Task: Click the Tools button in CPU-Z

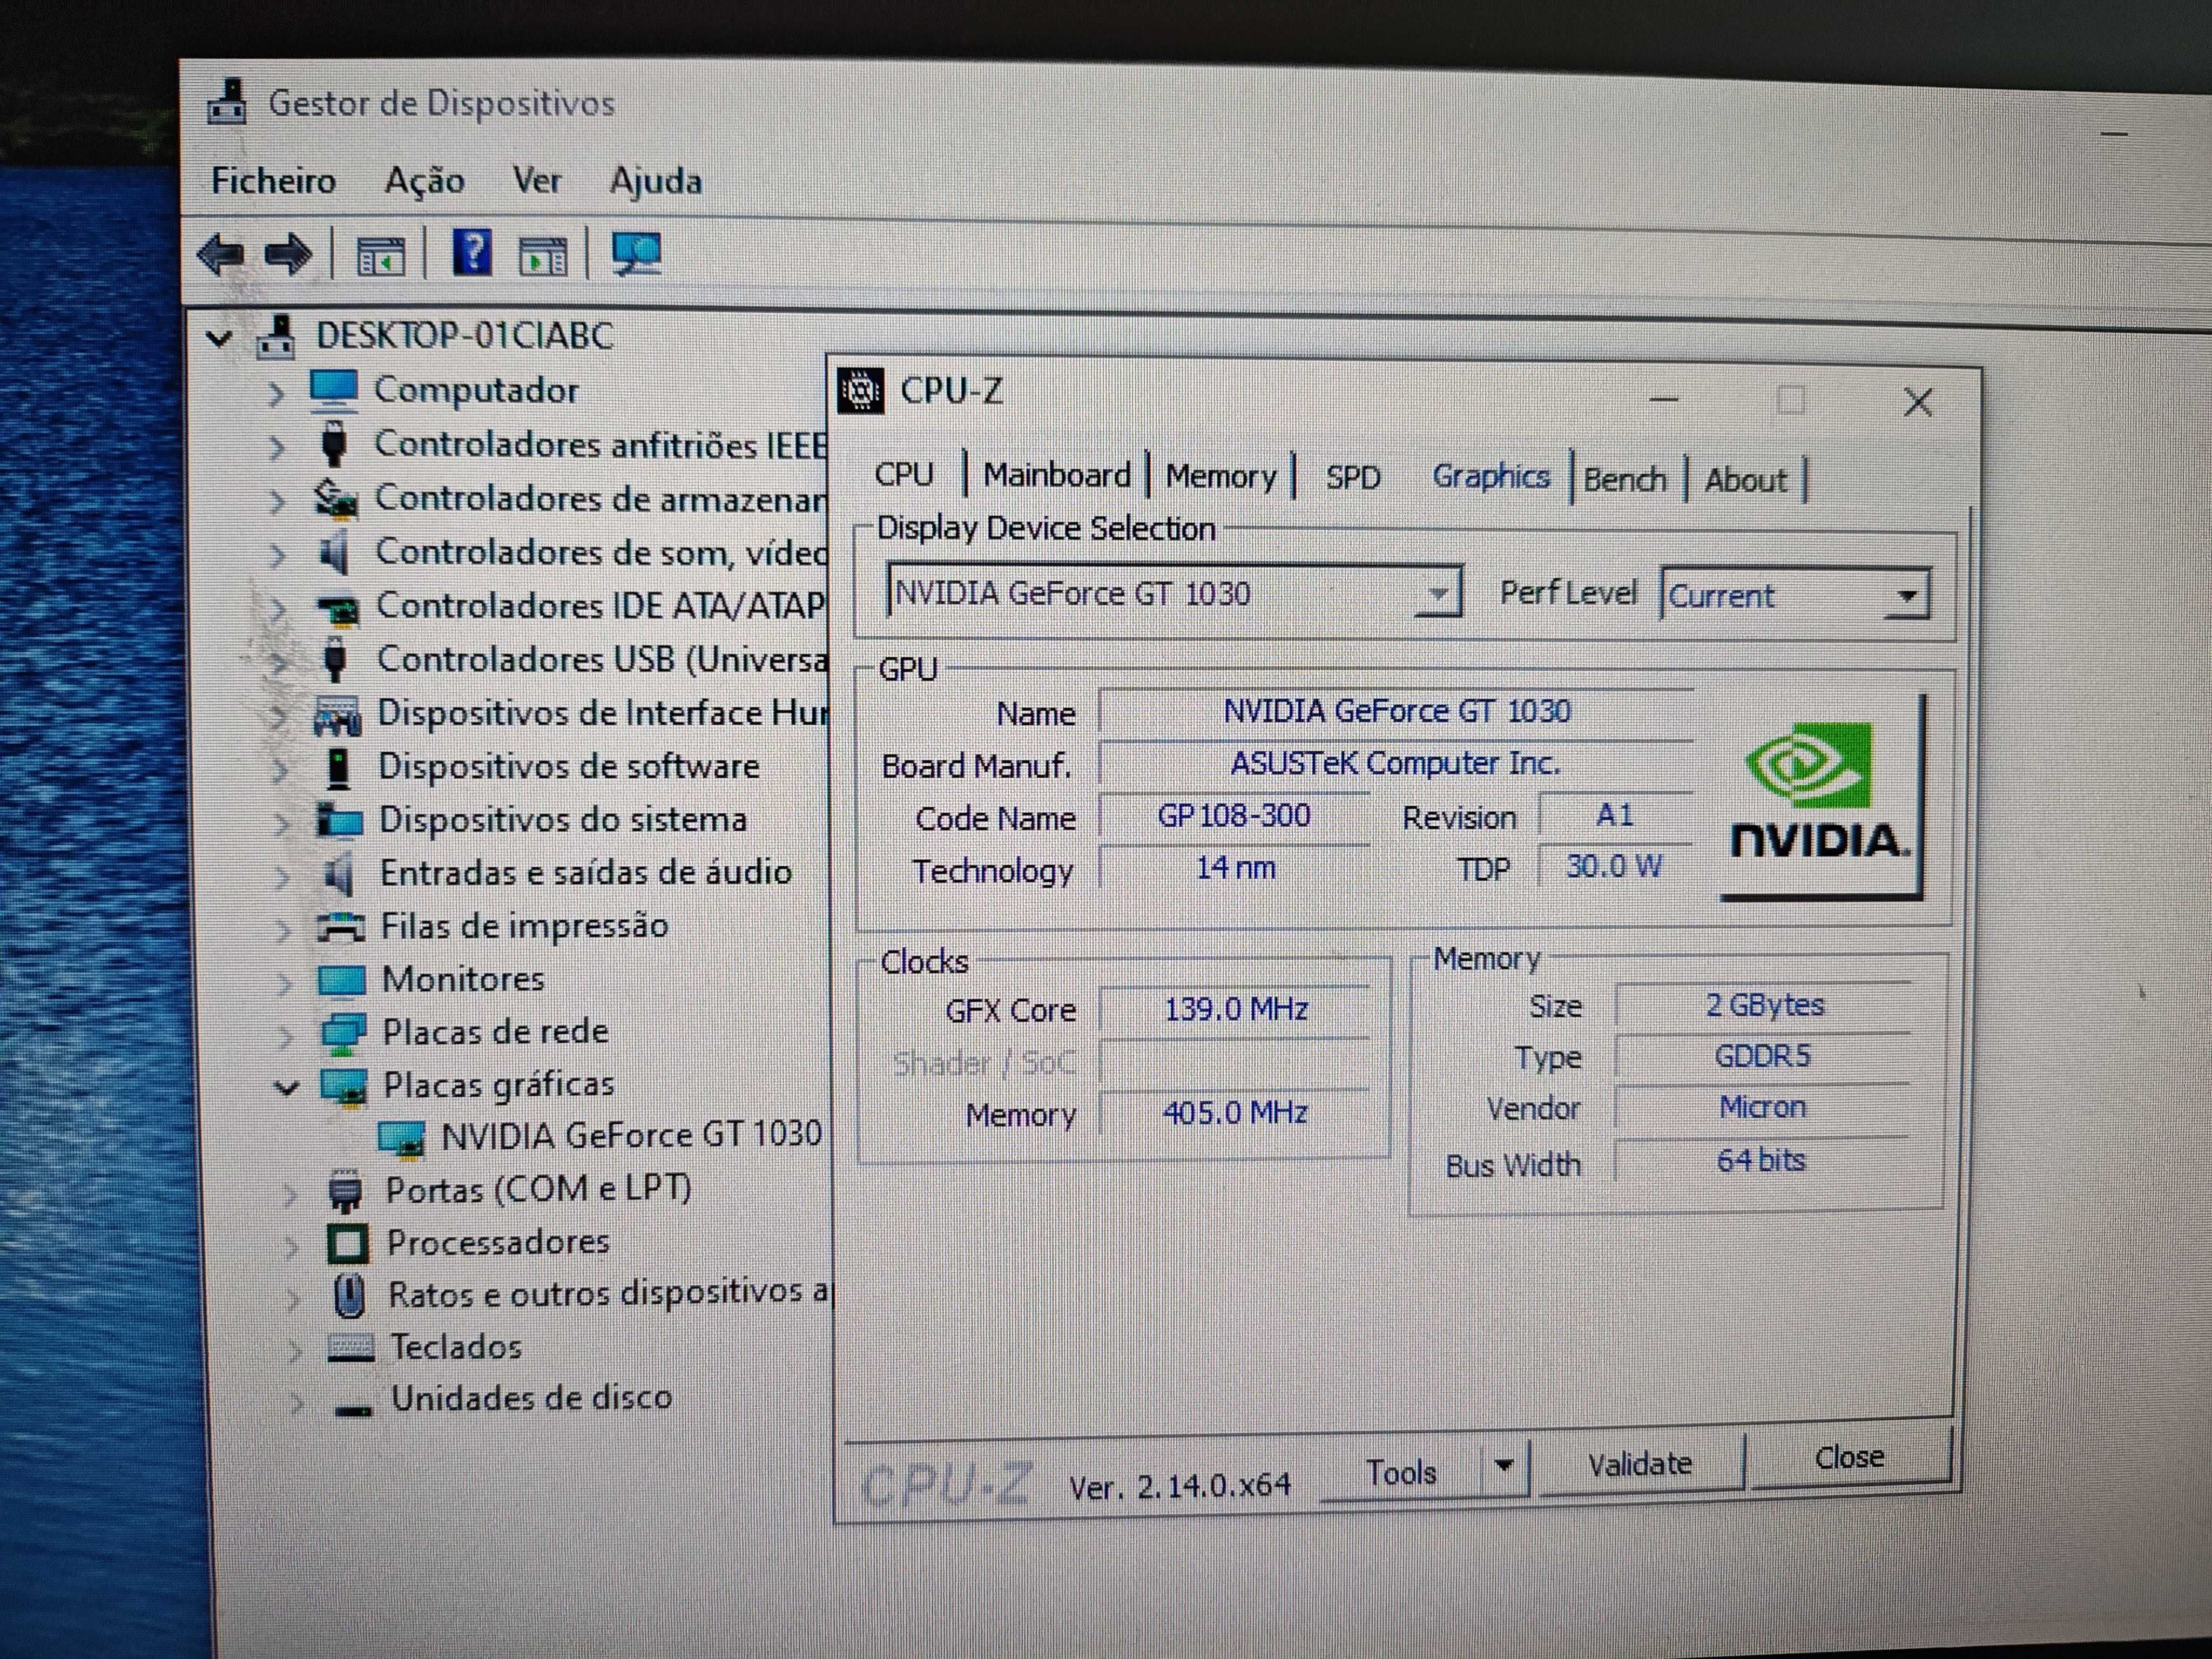Action: pyautogui.click(x=1402, y=1473)
